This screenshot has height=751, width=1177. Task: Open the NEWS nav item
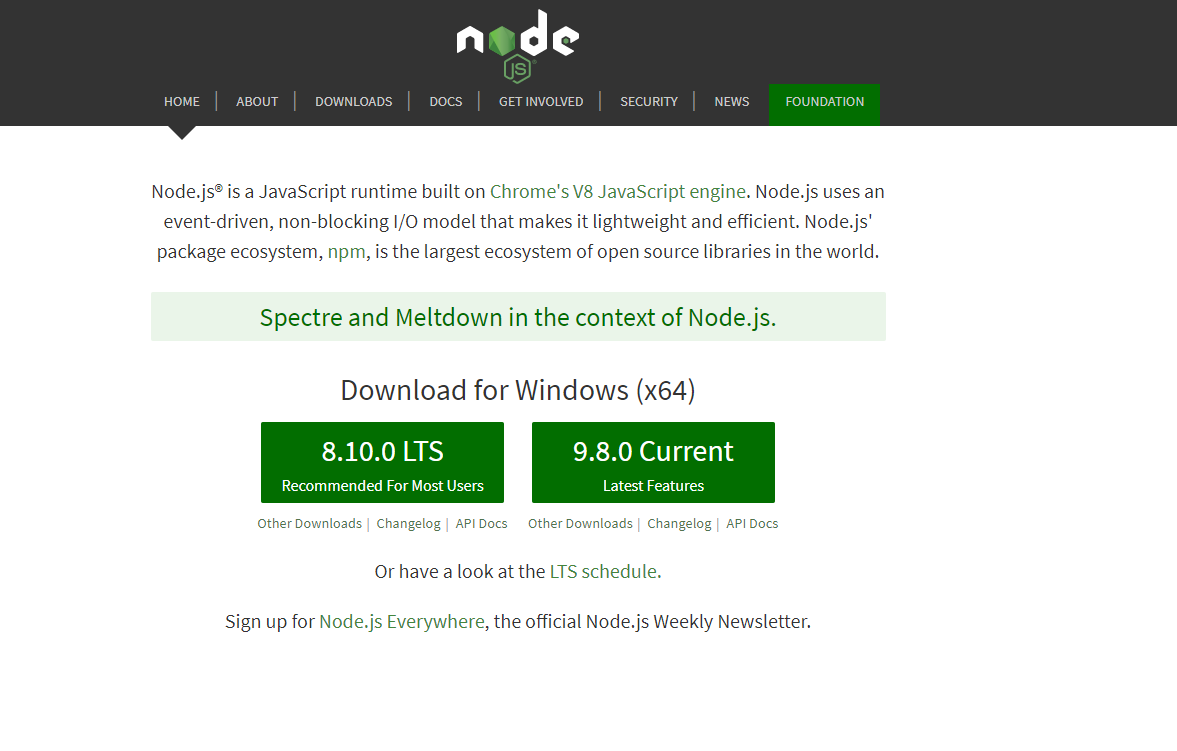(732, 101)
